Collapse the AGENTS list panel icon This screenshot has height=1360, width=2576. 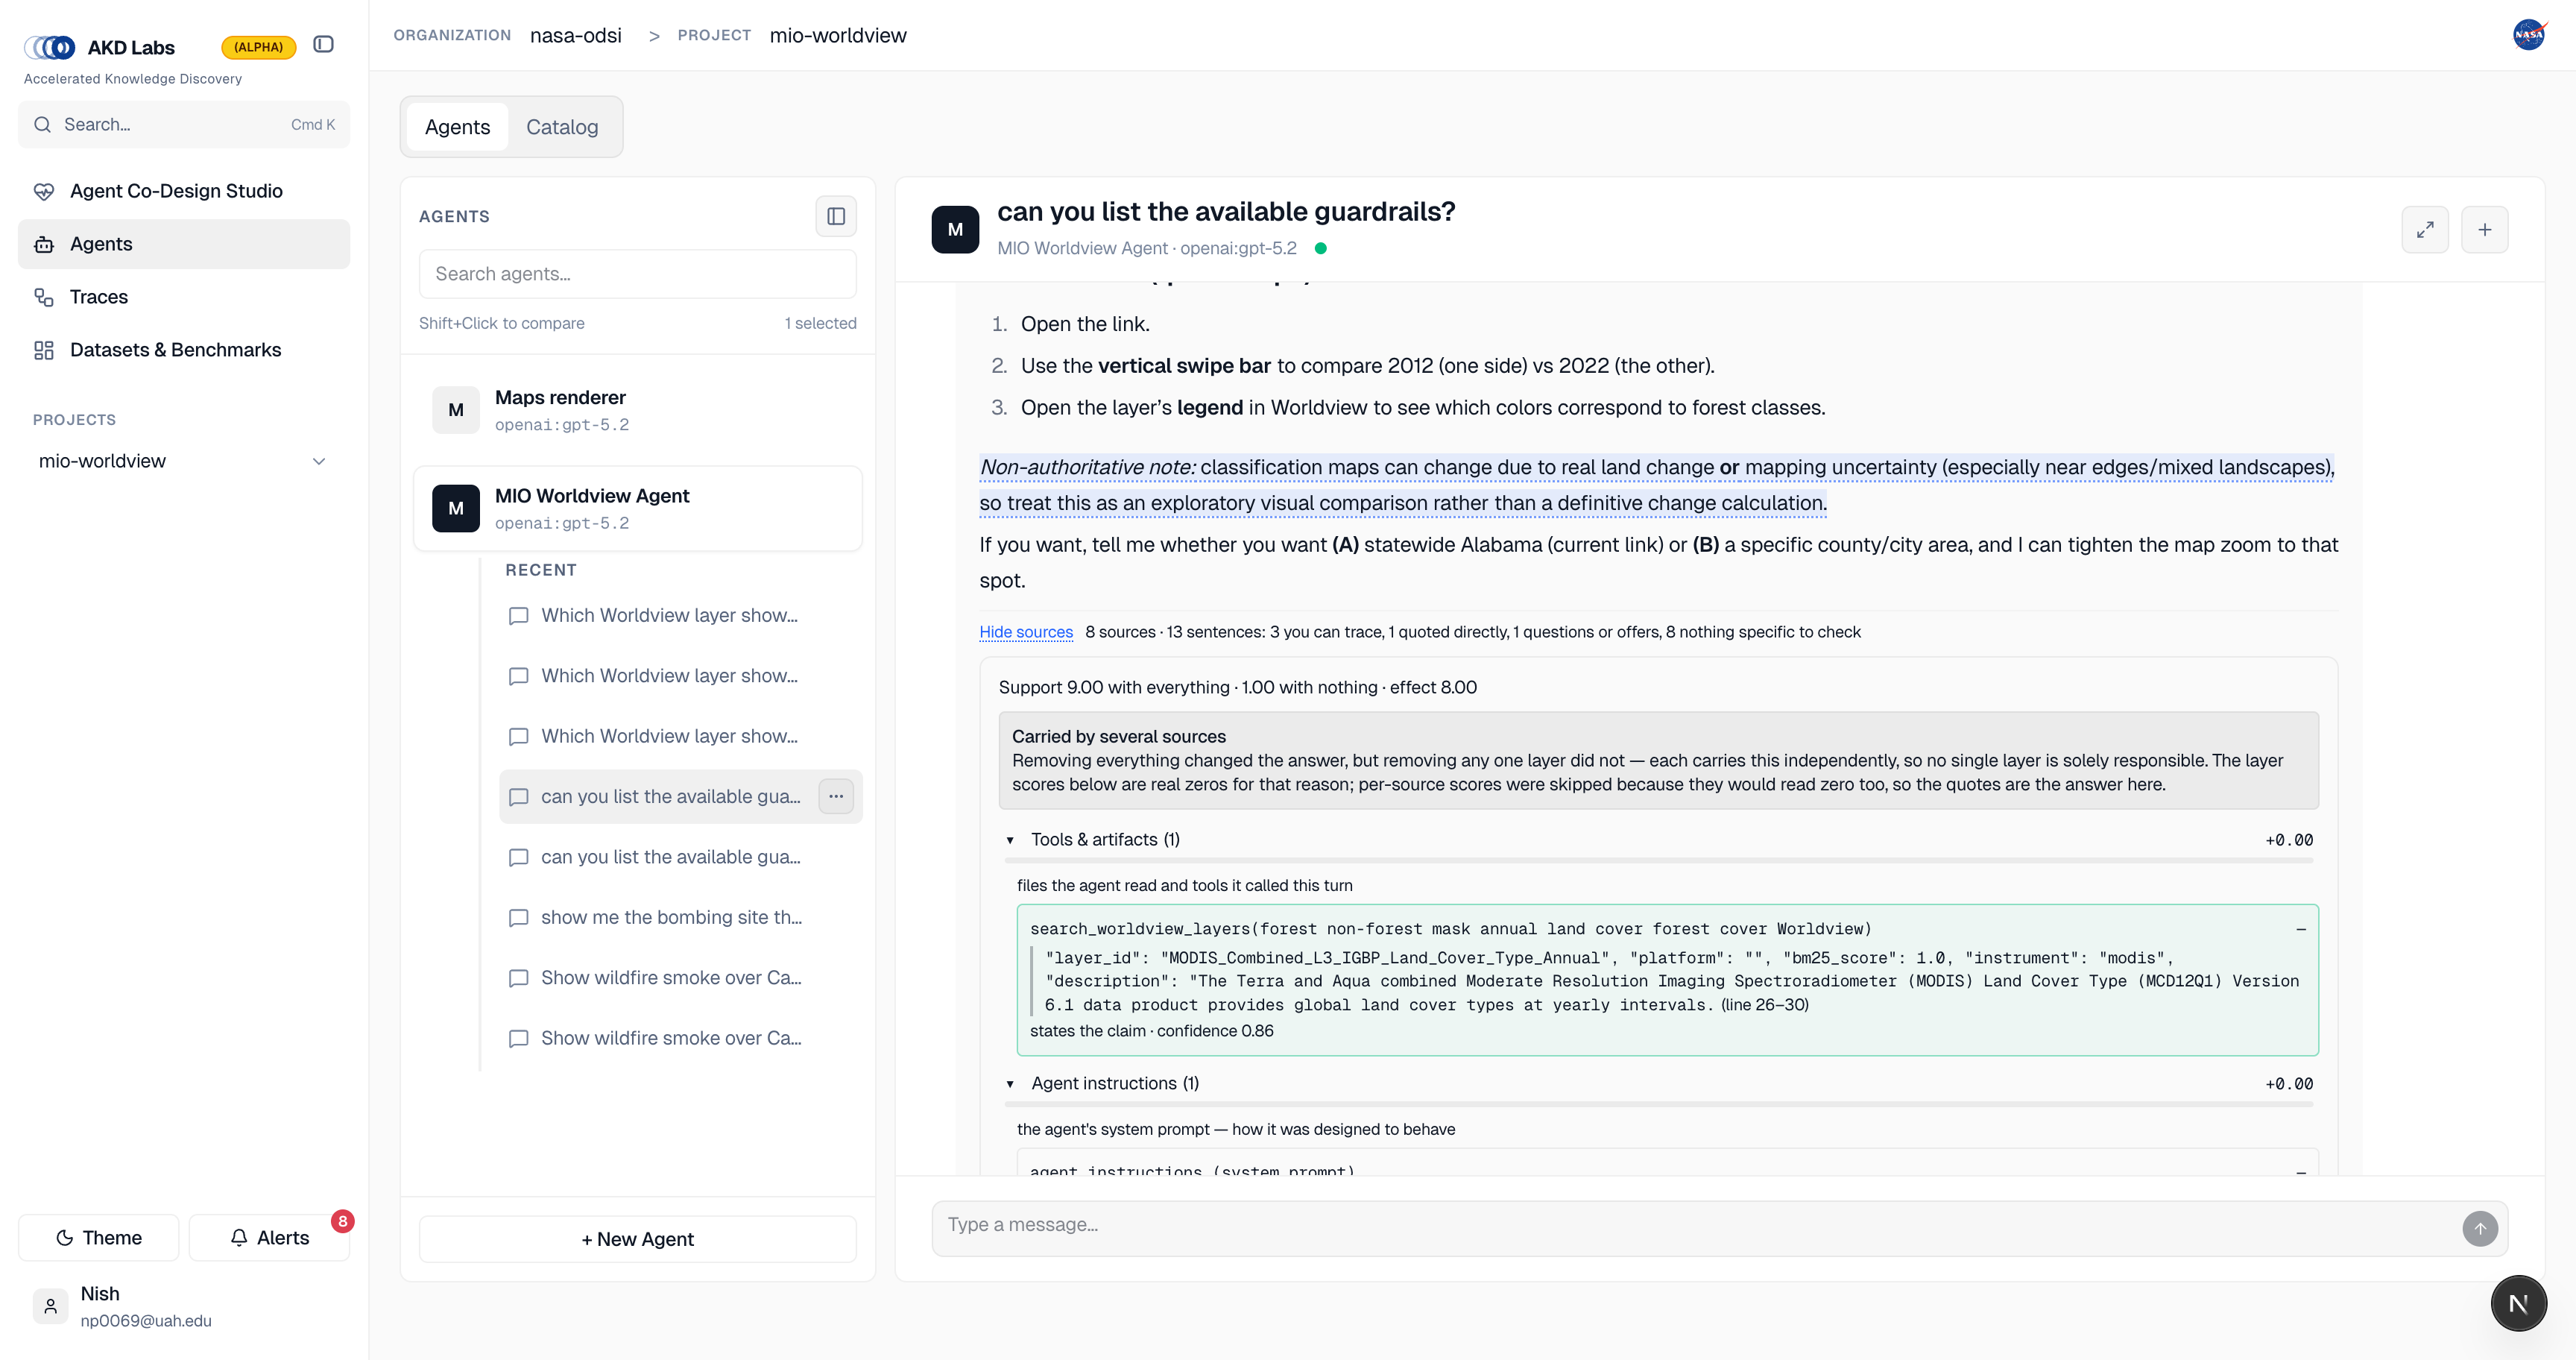(x=836, y=216)
